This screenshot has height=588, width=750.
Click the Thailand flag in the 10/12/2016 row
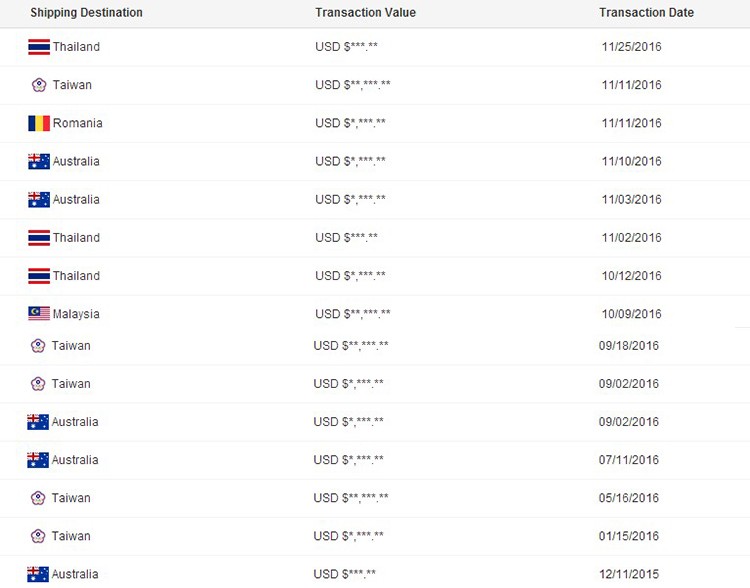[x=39, y=276]
